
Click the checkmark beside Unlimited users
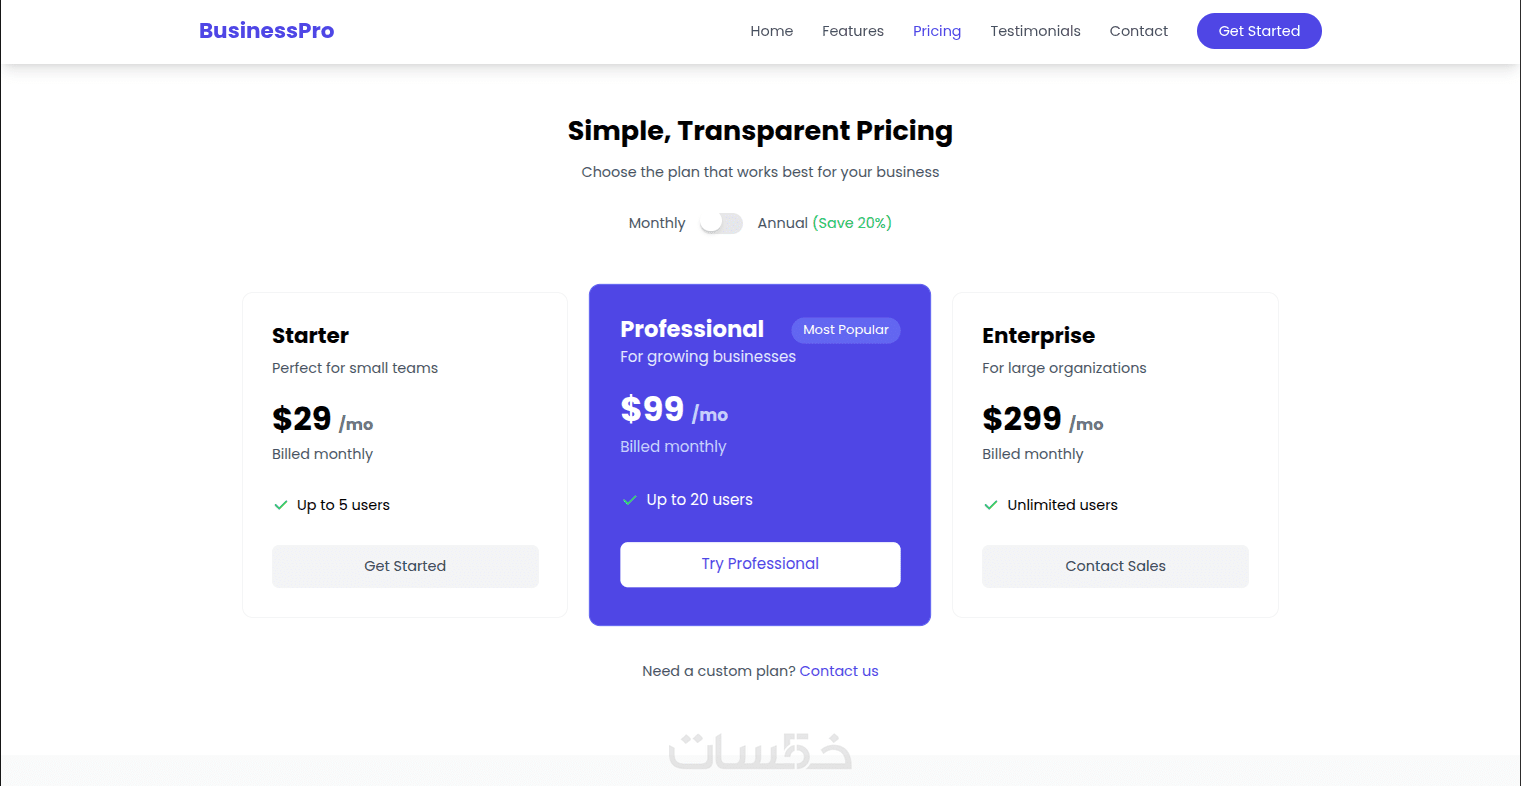point(991,505)
